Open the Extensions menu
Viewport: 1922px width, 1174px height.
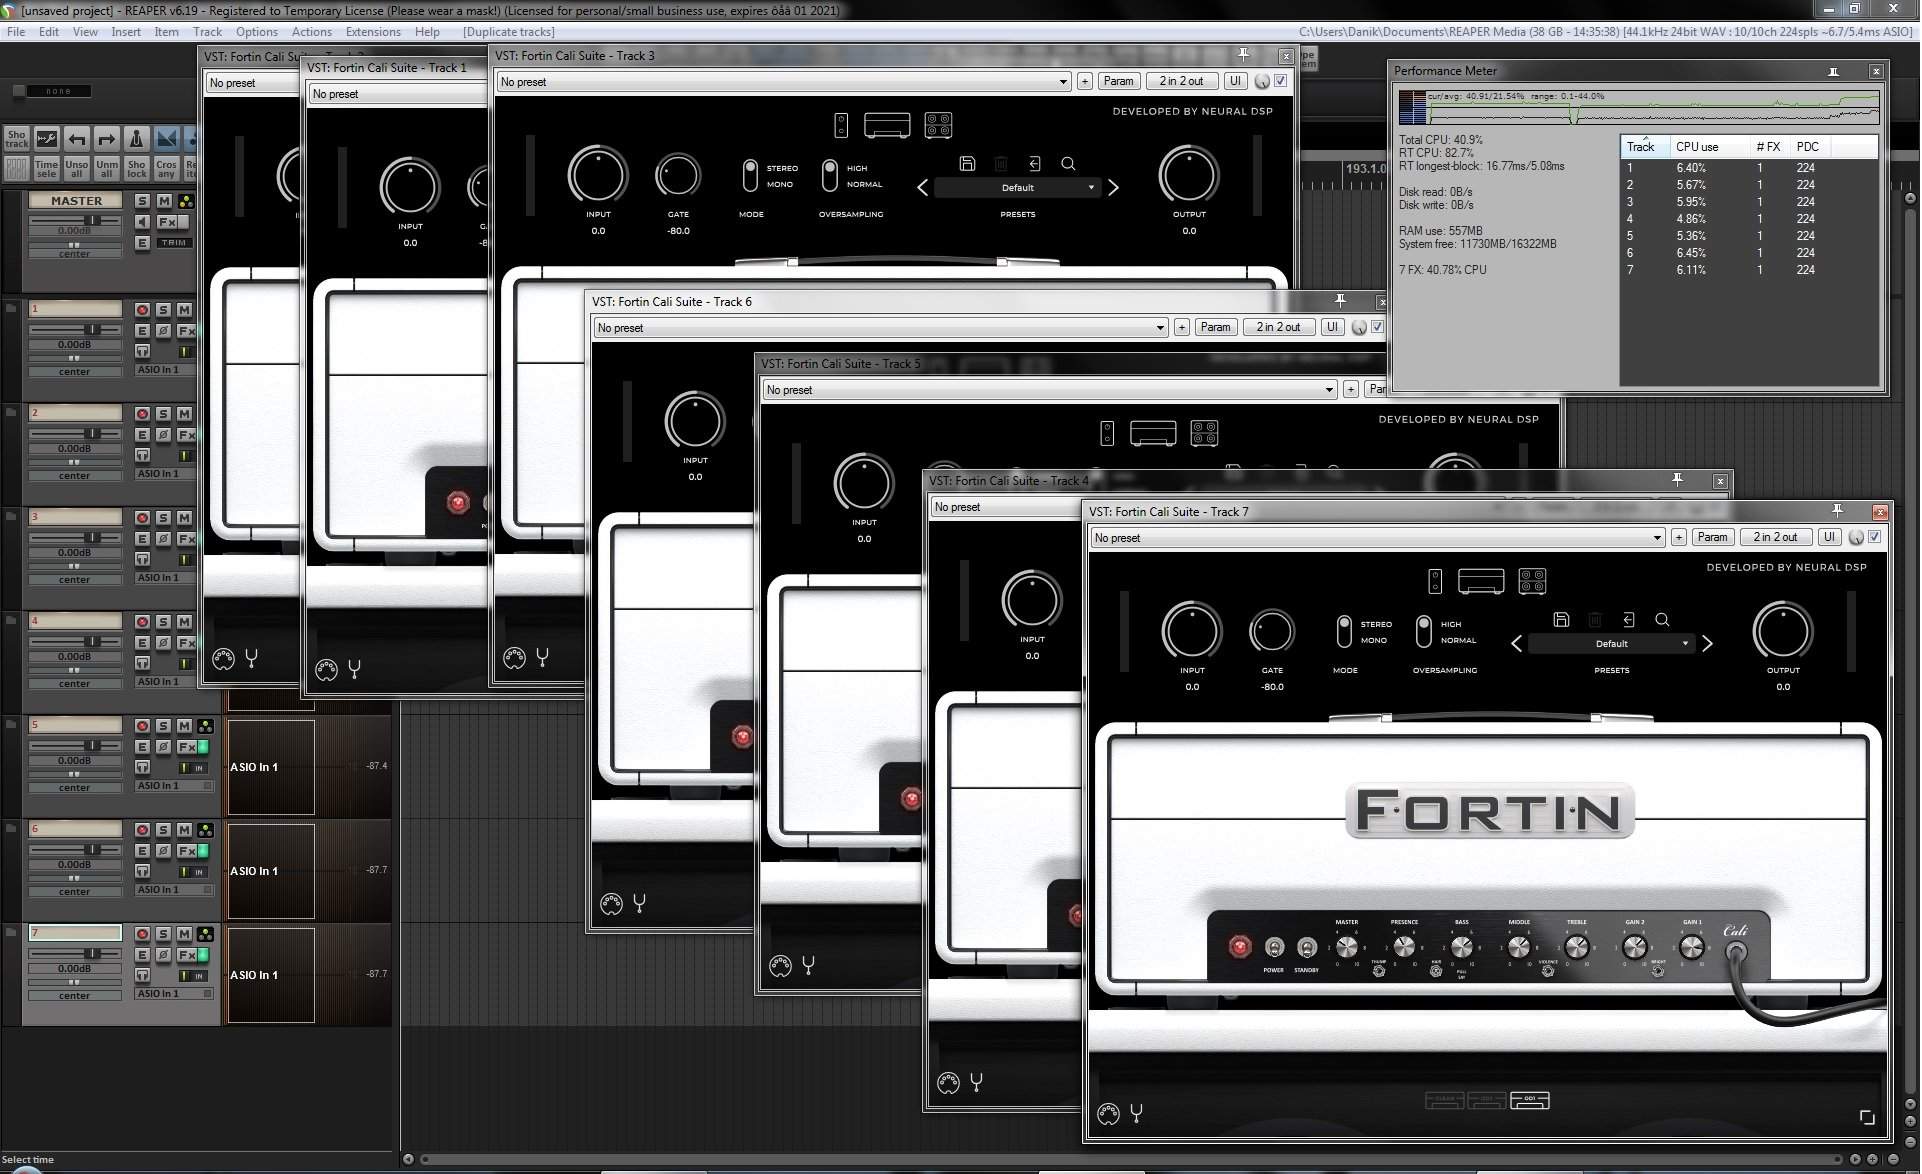pyautogui.click(x=373, y=32)
